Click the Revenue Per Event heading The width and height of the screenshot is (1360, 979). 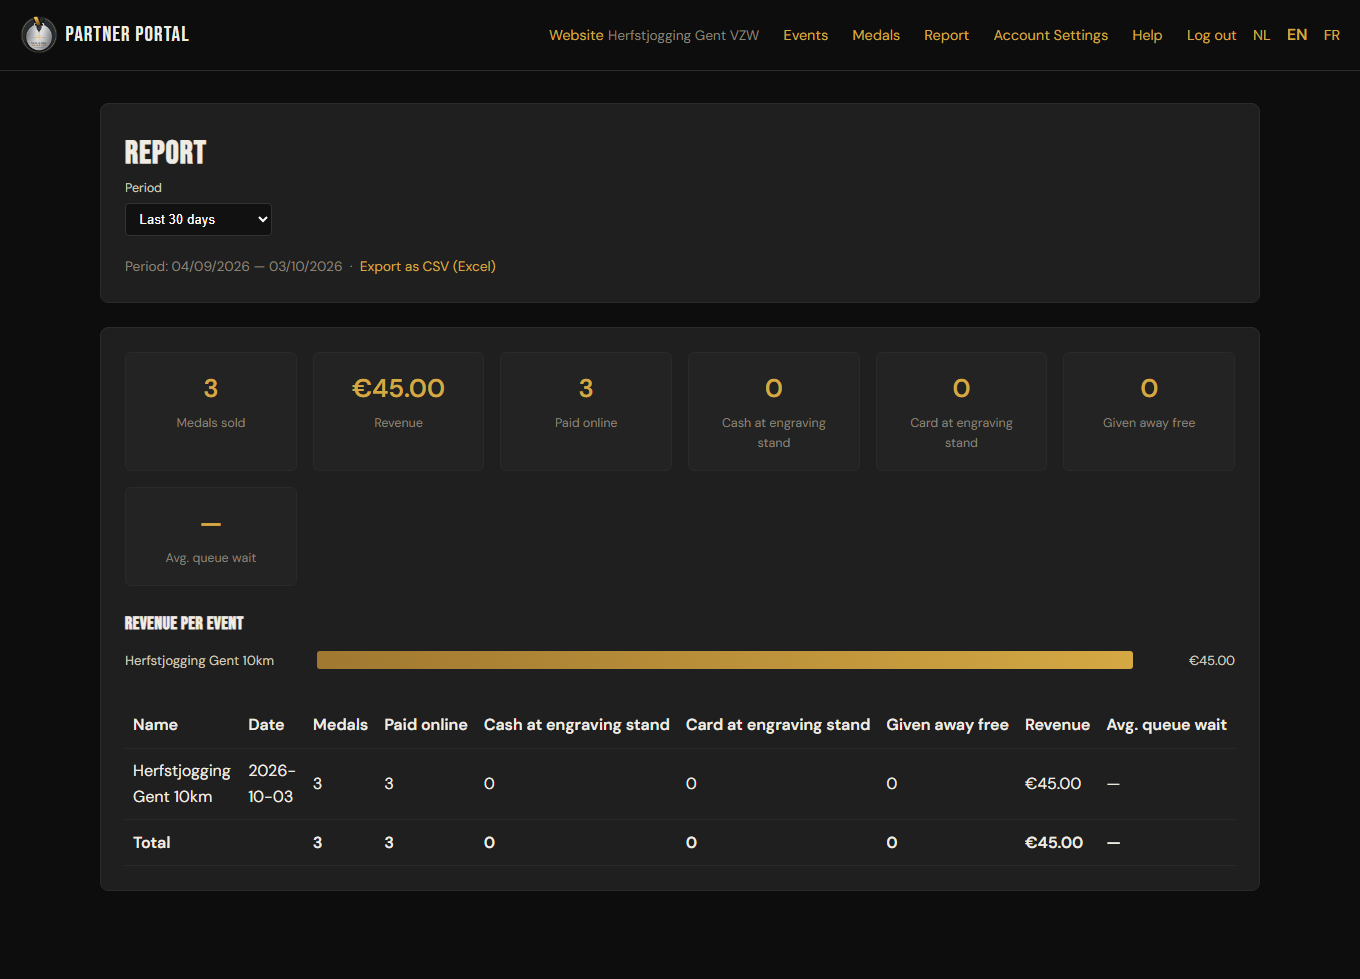(x=184, y=623)
